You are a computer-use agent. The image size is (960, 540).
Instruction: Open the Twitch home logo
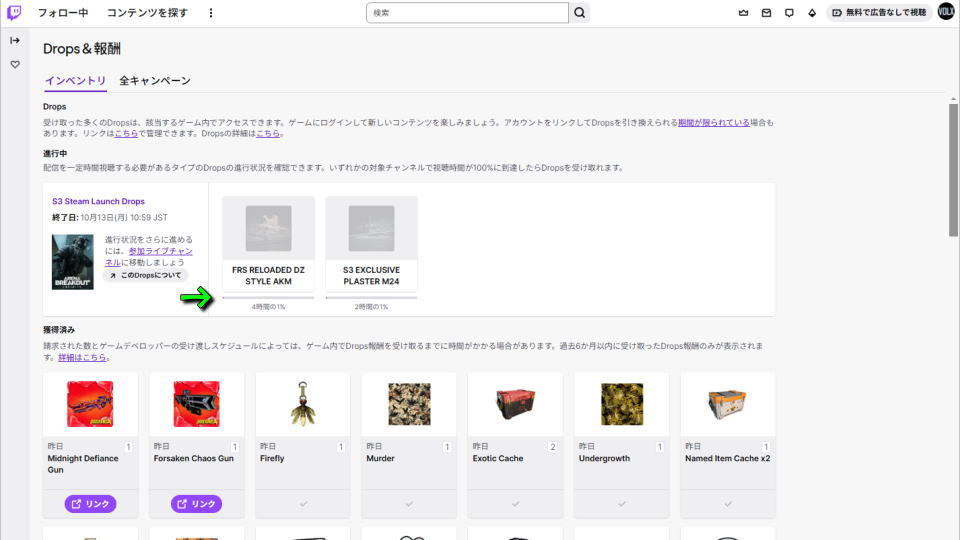pyautogui.click(x=13, y=12)
